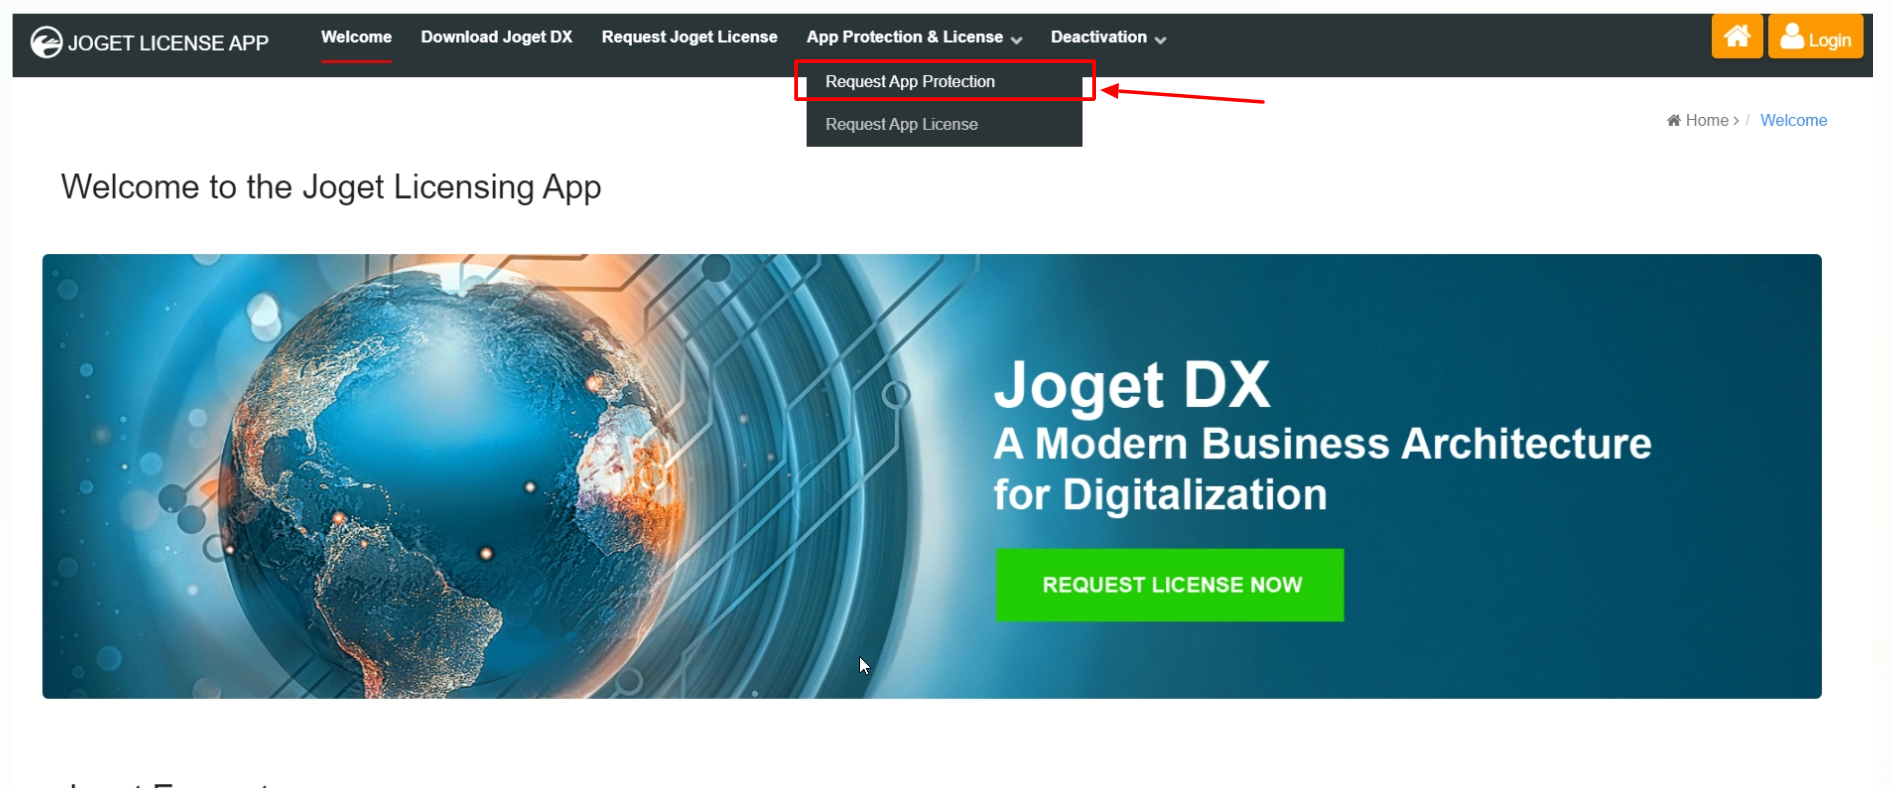1893x788 pixels.
Task: Open Request Joget License page
Action: point(689,37)
